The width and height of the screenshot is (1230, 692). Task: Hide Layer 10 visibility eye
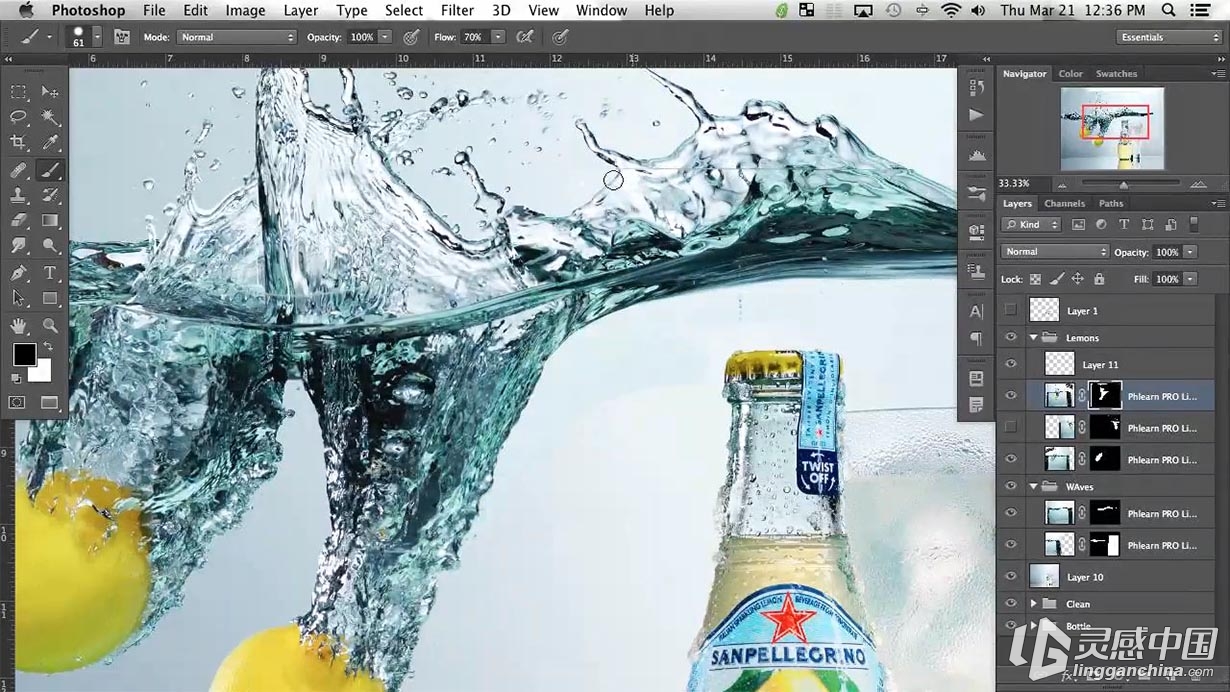pyautogui.click(x=1011, y=577)
